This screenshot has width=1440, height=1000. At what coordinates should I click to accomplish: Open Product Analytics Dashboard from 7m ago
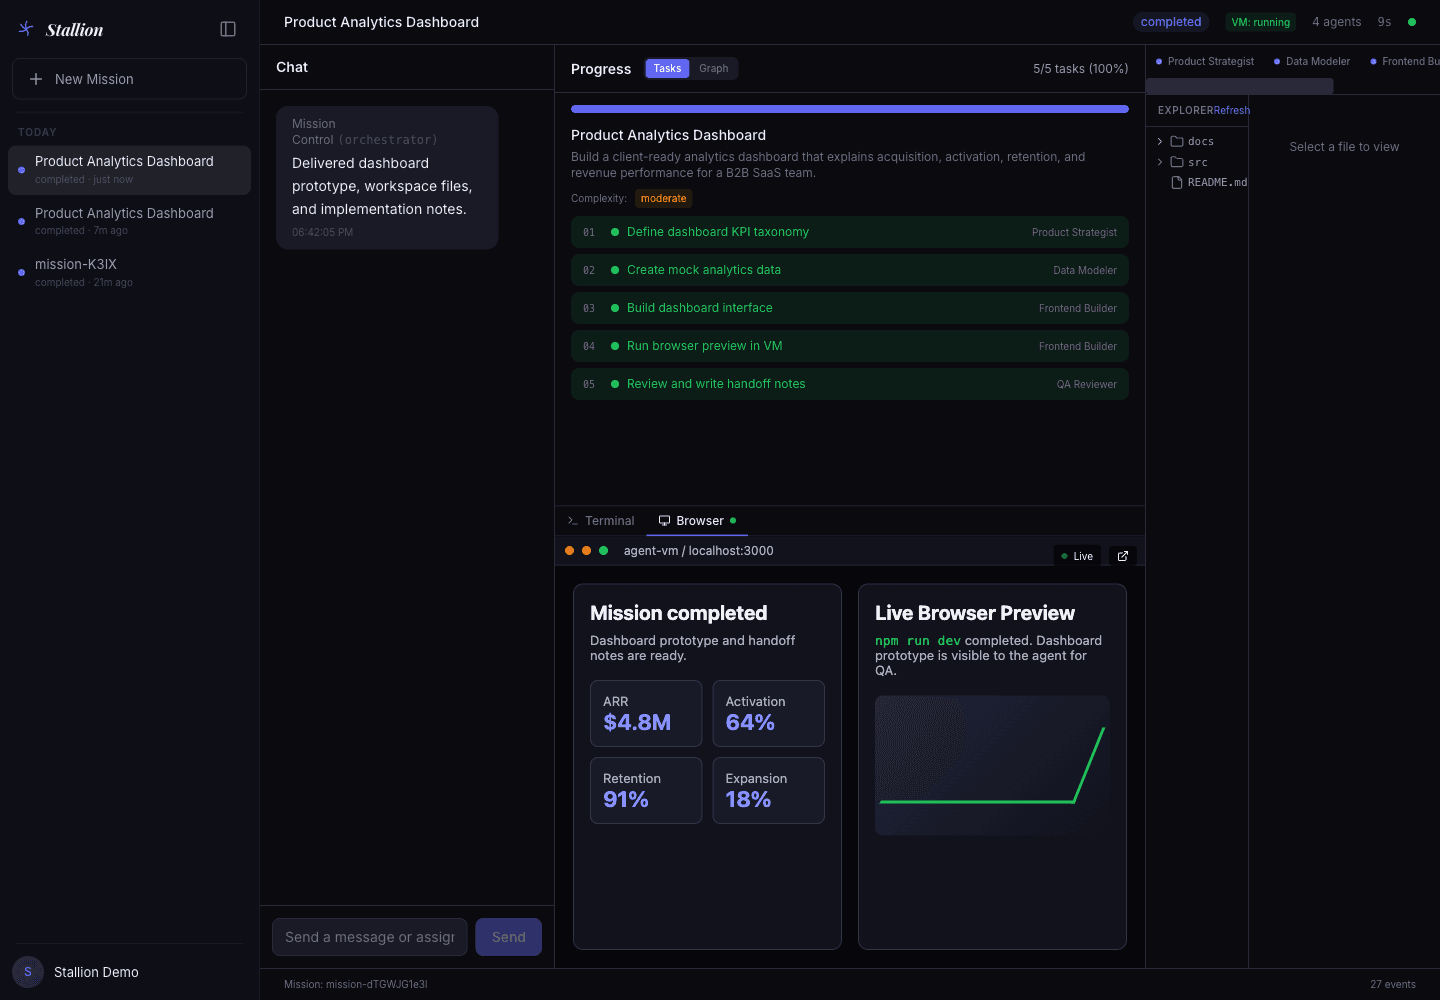coord(129,221)
